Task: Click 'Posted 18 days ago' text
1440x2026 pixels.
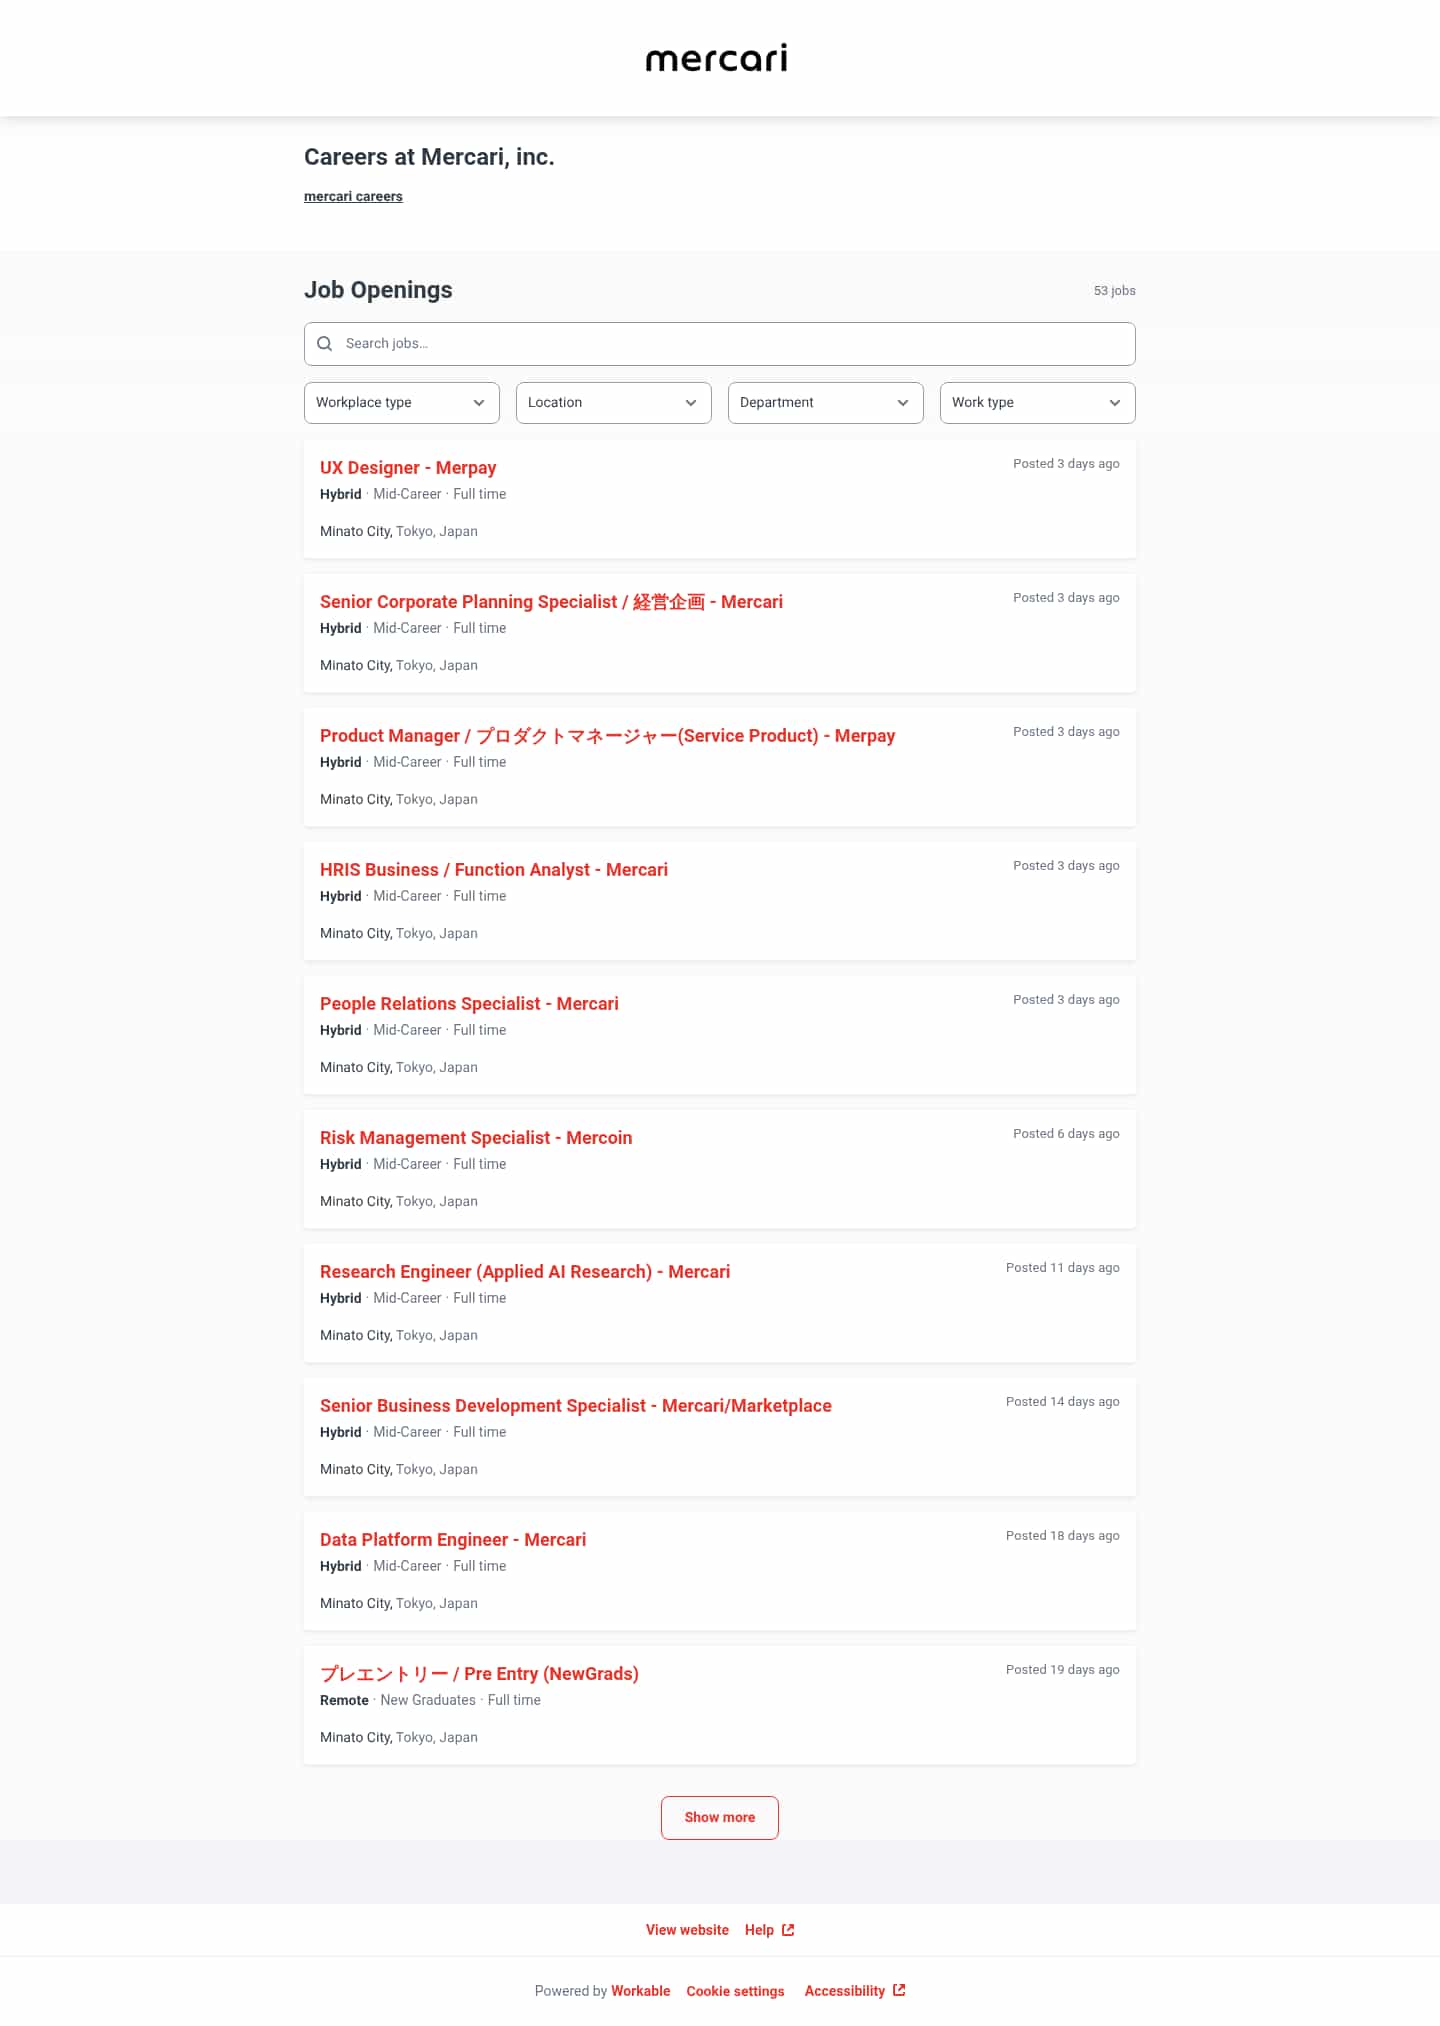Action: pos(1063,1536)
